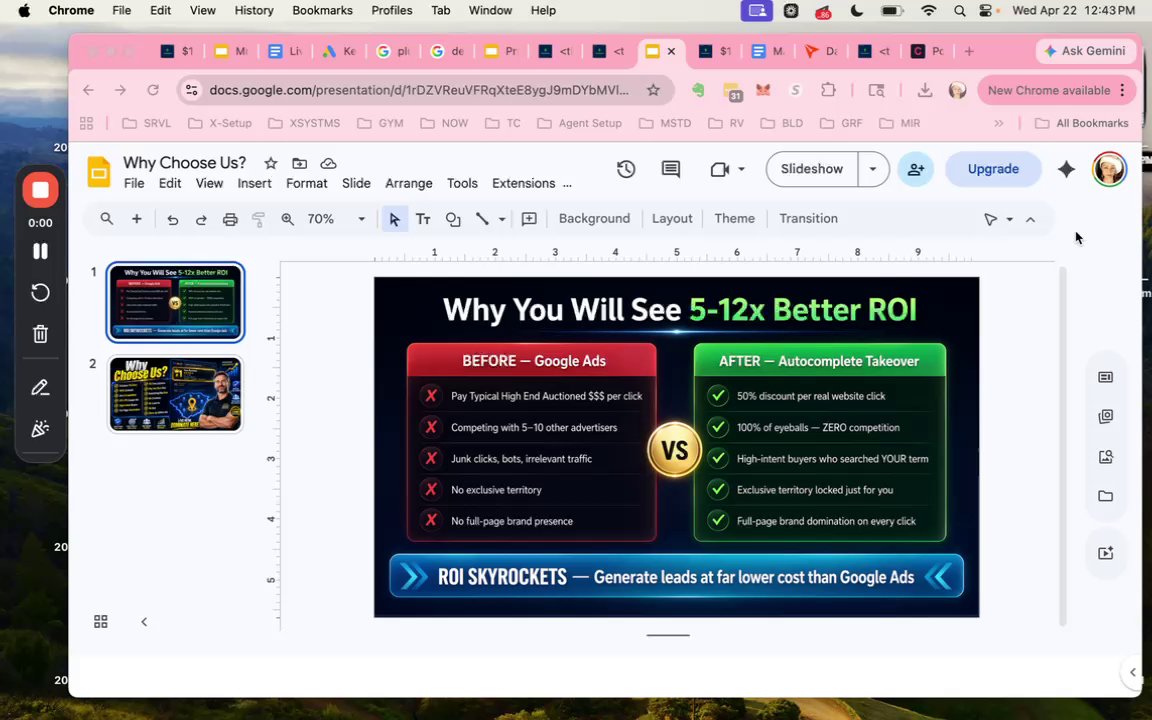Open the Format menu
1152x720 pixels.
[306, 184]
